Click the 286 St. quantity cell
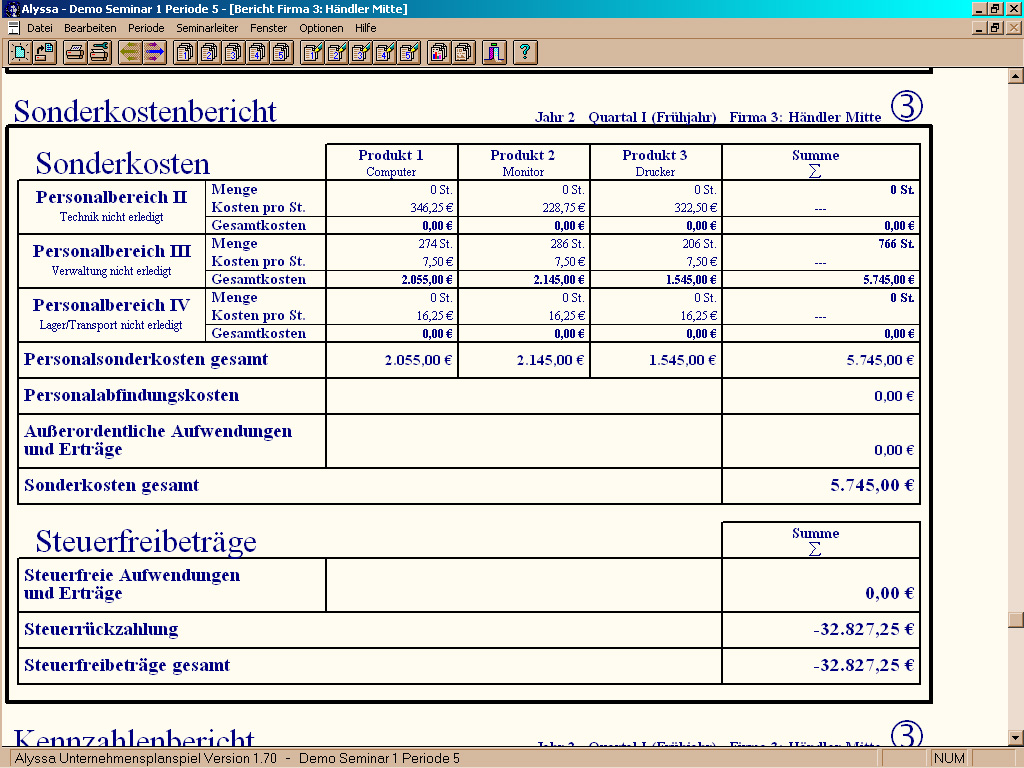Viewport: 1024px width, 768px height. coord(568,244)
